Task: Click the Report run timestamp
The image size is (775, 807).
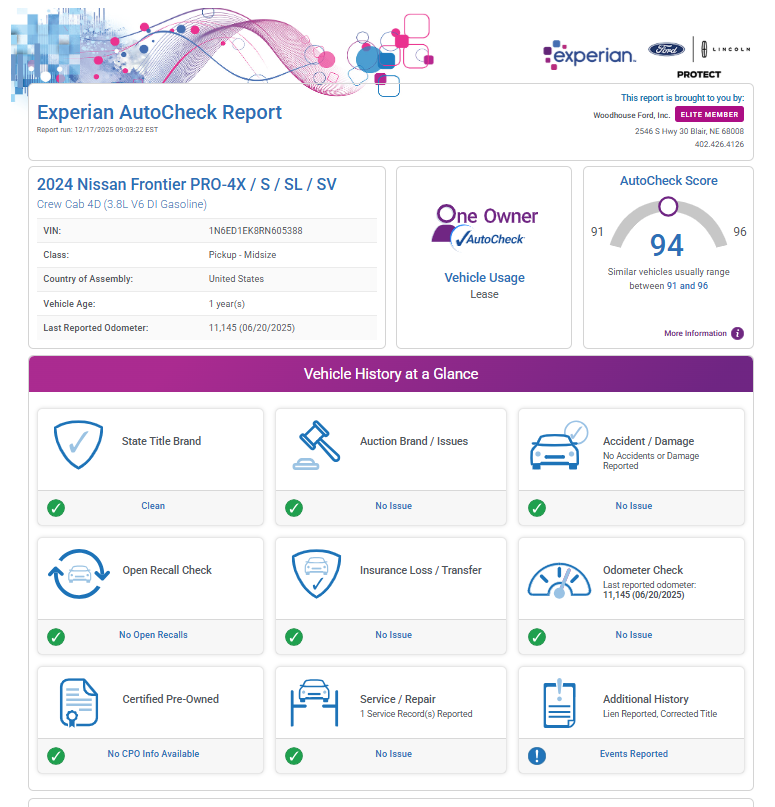Action: [97, 130]
